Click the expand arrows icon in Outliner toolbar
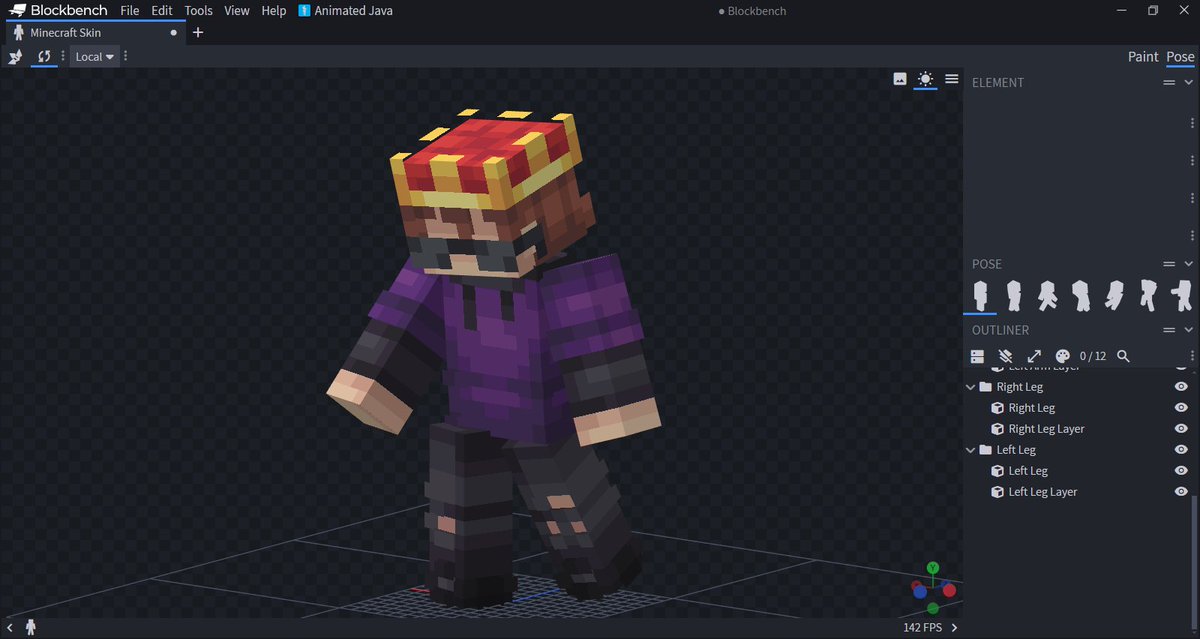Image resolution: width=1200 pixels, height=639 pixels. (1034, 356)
